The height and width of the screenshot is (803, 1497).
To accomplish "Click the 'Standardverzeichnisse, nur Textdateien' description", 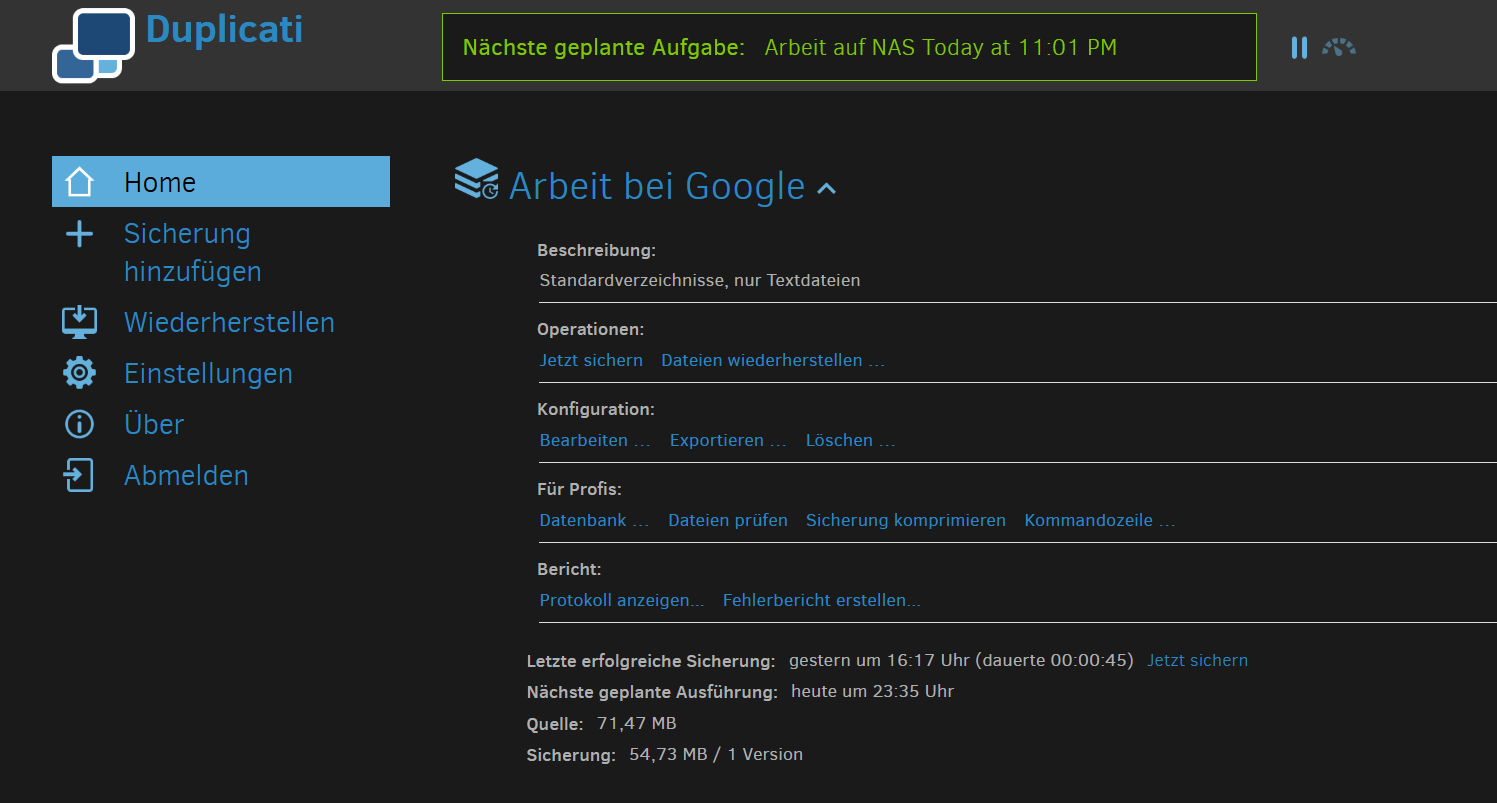I will 700,280.
